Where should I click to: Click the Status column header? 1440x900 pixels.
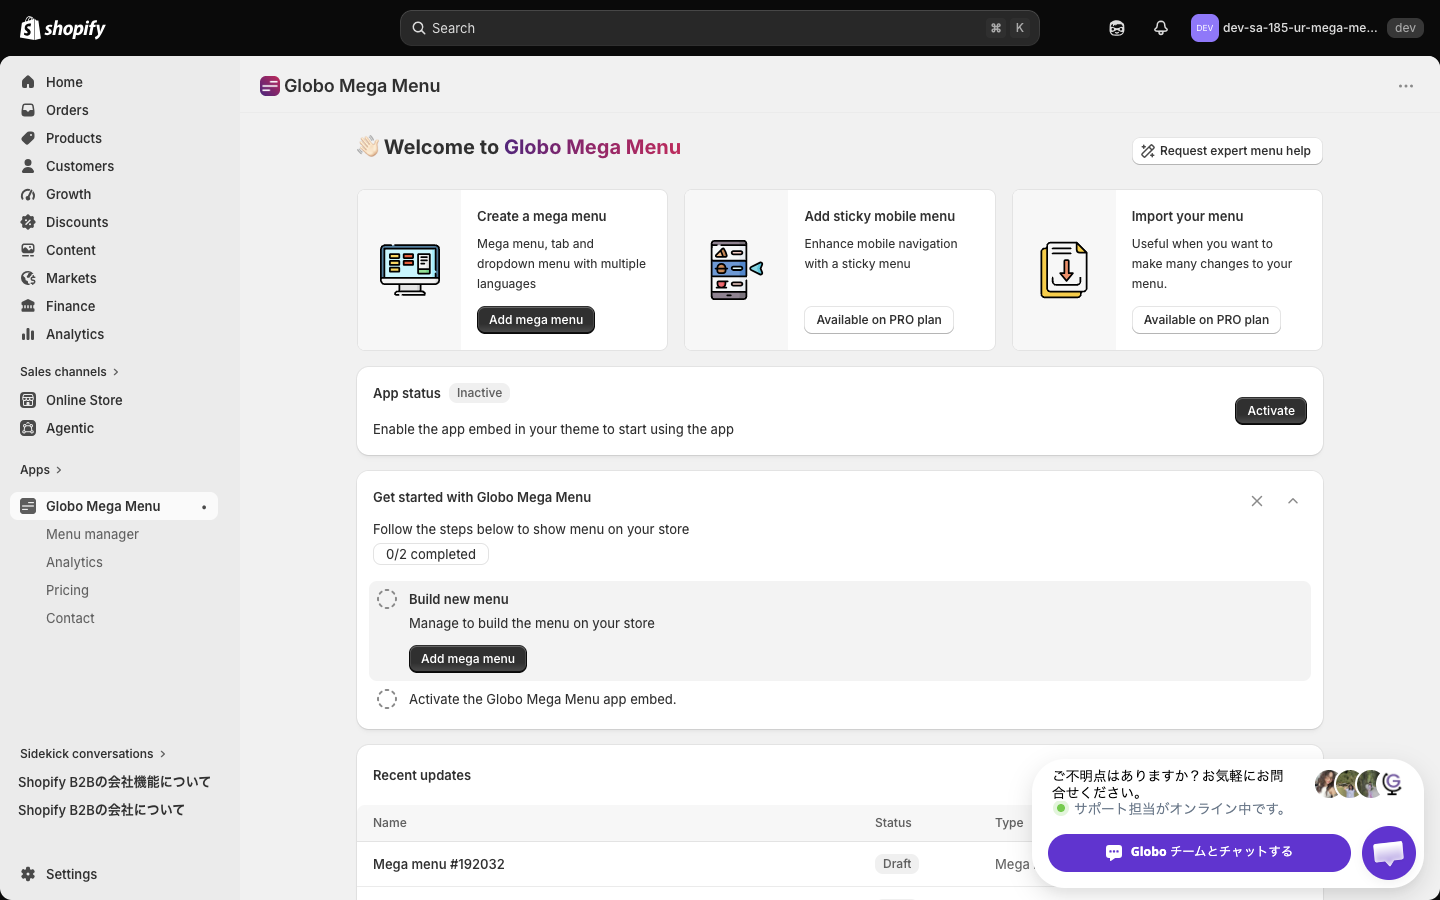(x=893, y=823)
